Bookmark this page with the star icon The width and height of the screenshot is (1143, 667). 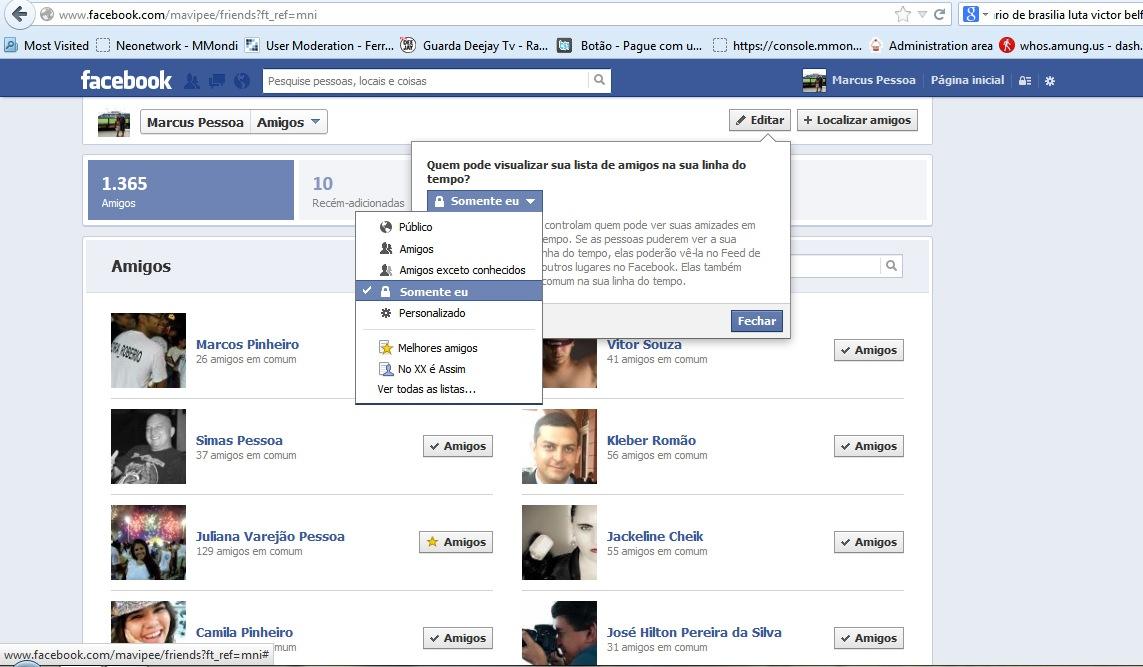point(902,14)
